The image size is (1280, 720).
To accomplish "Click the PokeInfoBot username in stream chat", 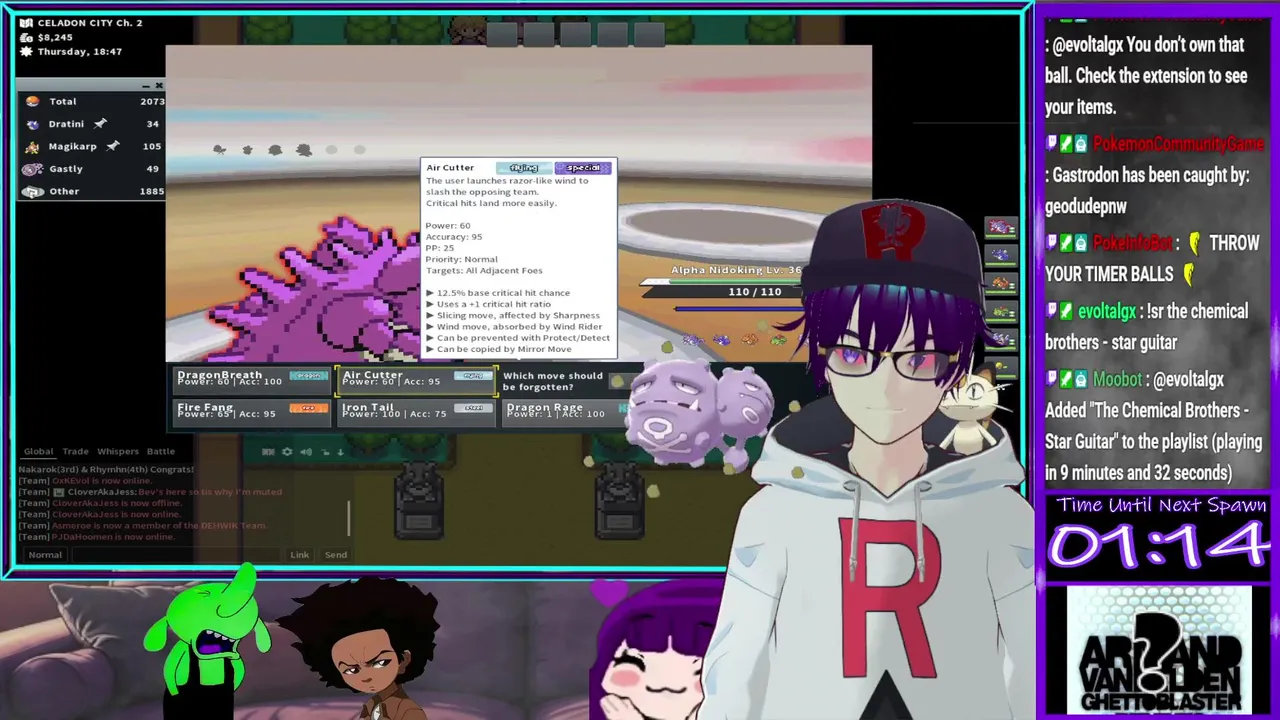I will point(1134,243).
